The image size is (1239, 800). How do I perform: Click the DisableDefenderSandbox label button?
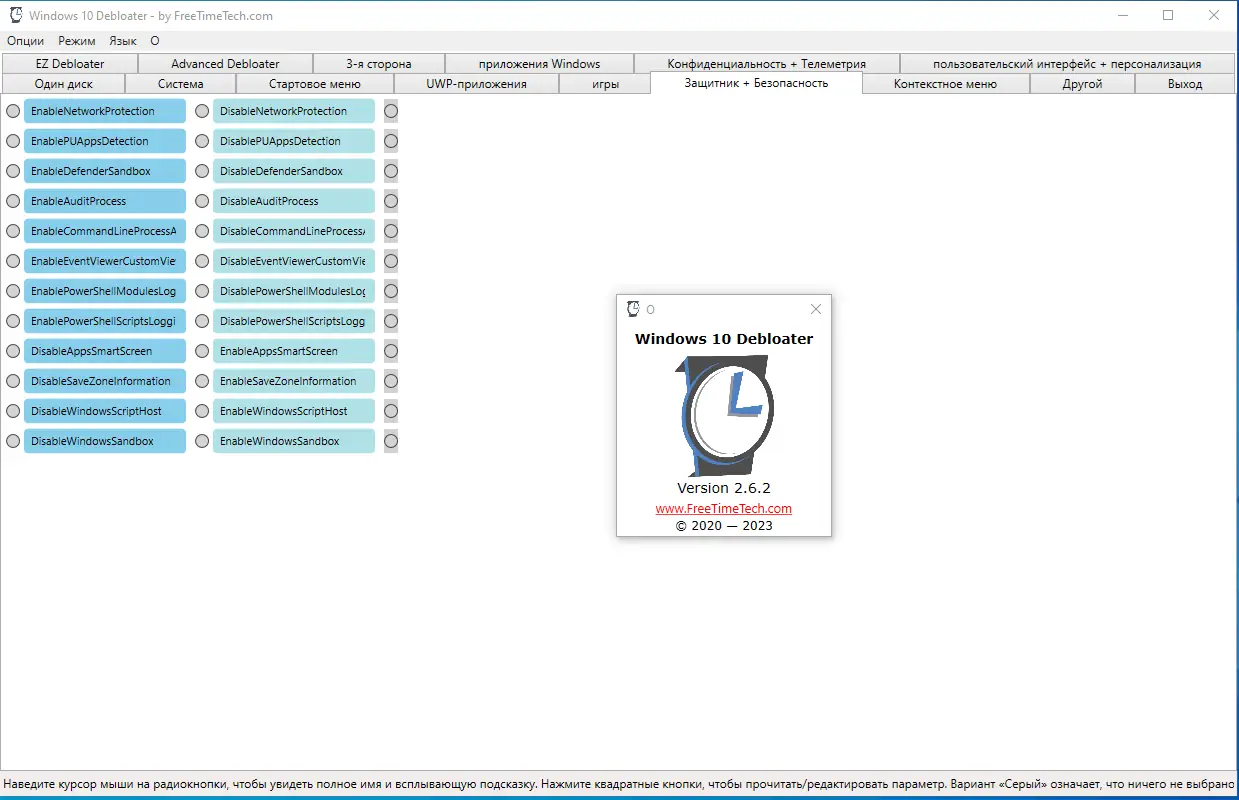coord(294,171)
